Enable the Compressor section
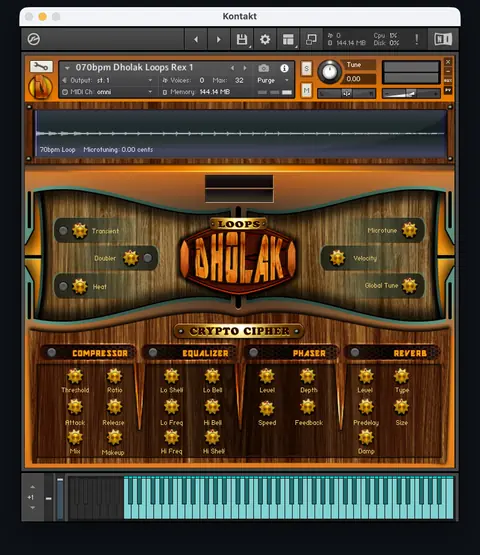This screenshot has height=555, width=480. pyautogui.click(x=52, y=353)
